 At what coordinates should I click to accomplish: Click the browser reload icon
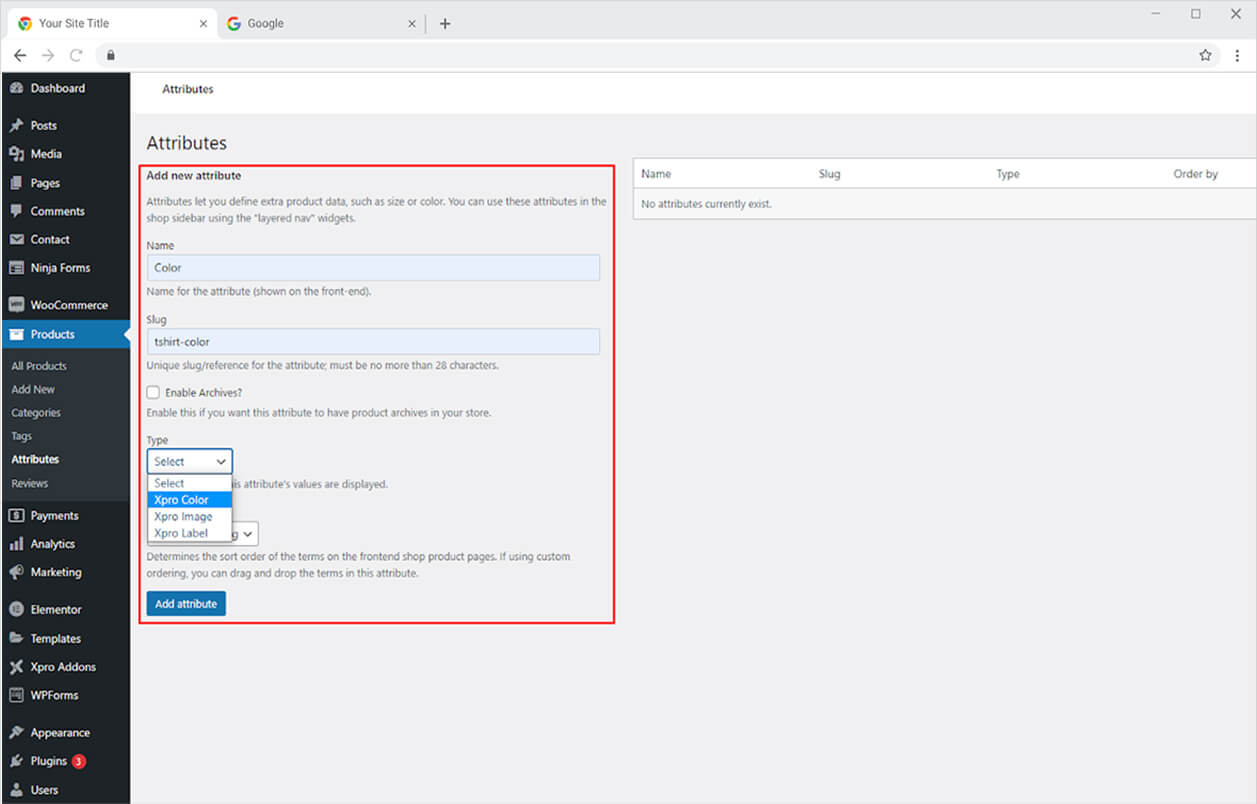[76, 55]
